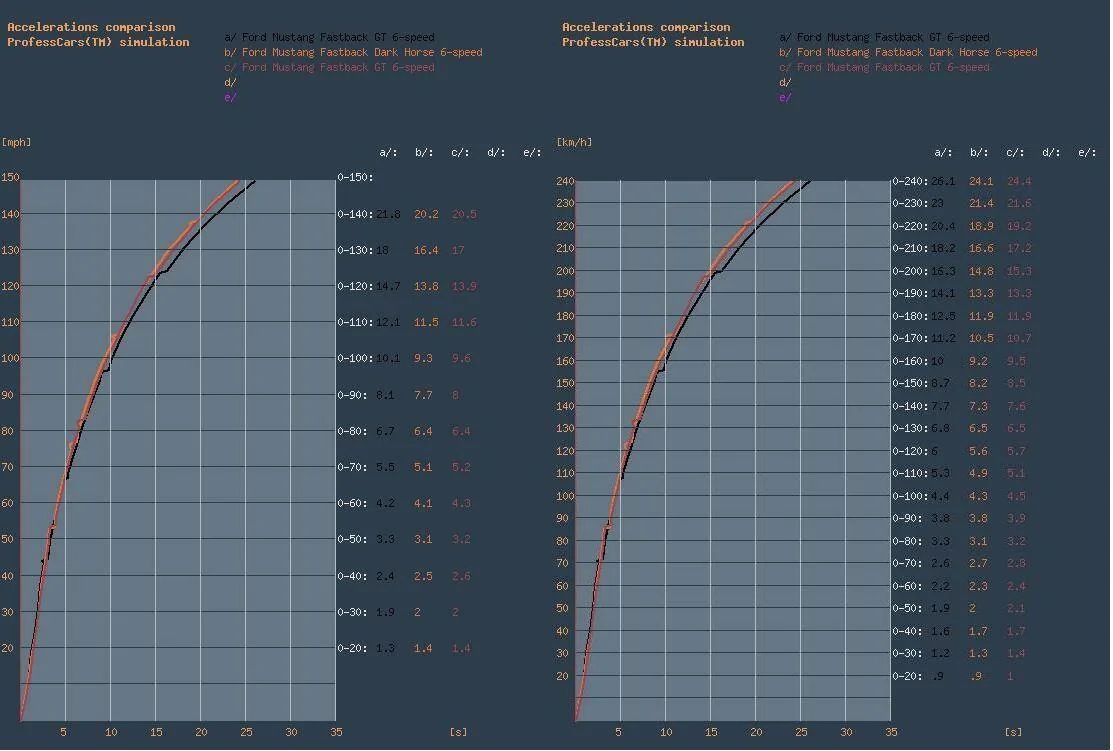
Task: Click value 14.1 in the 0-190 km/h row
Action: point(943,293)
